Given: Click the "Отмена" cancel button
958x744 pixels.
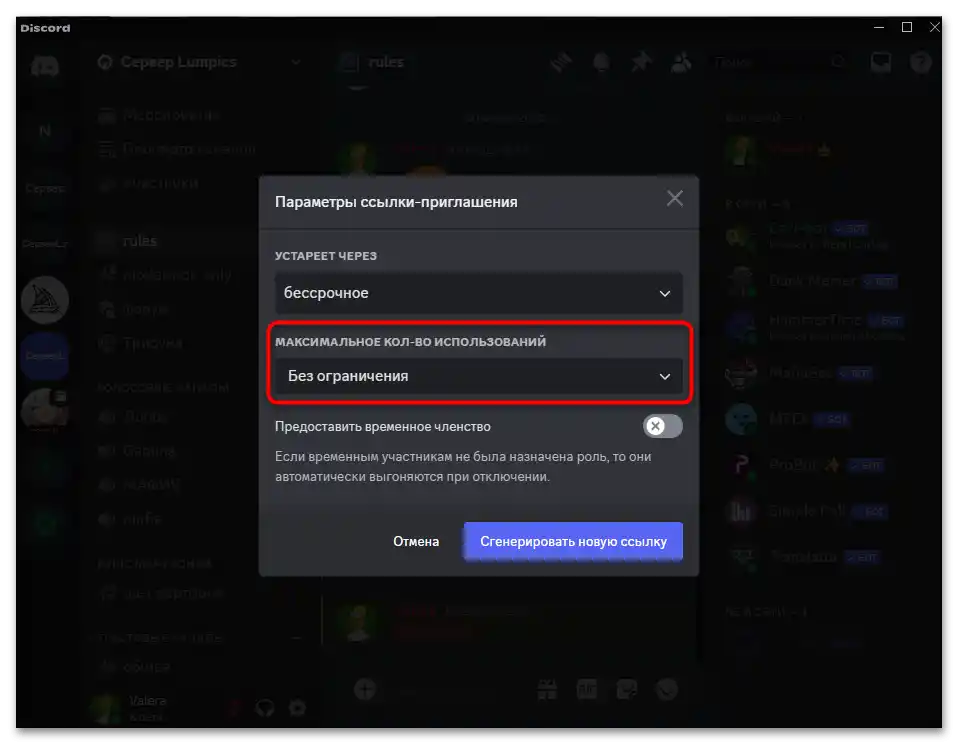Looking at the screenshot, I should point(416,541).
